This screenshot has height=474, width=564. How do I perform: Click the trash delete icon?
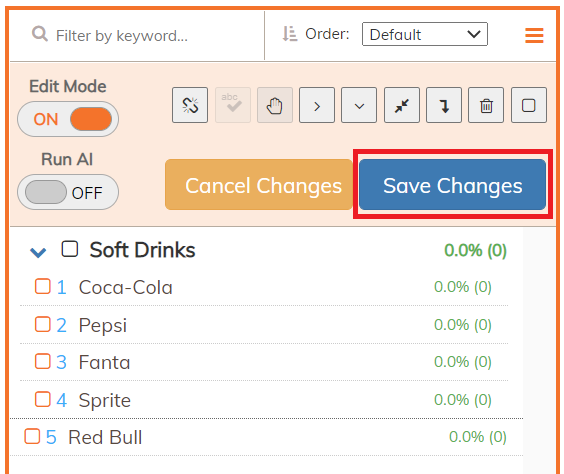[x=486, y=105]
